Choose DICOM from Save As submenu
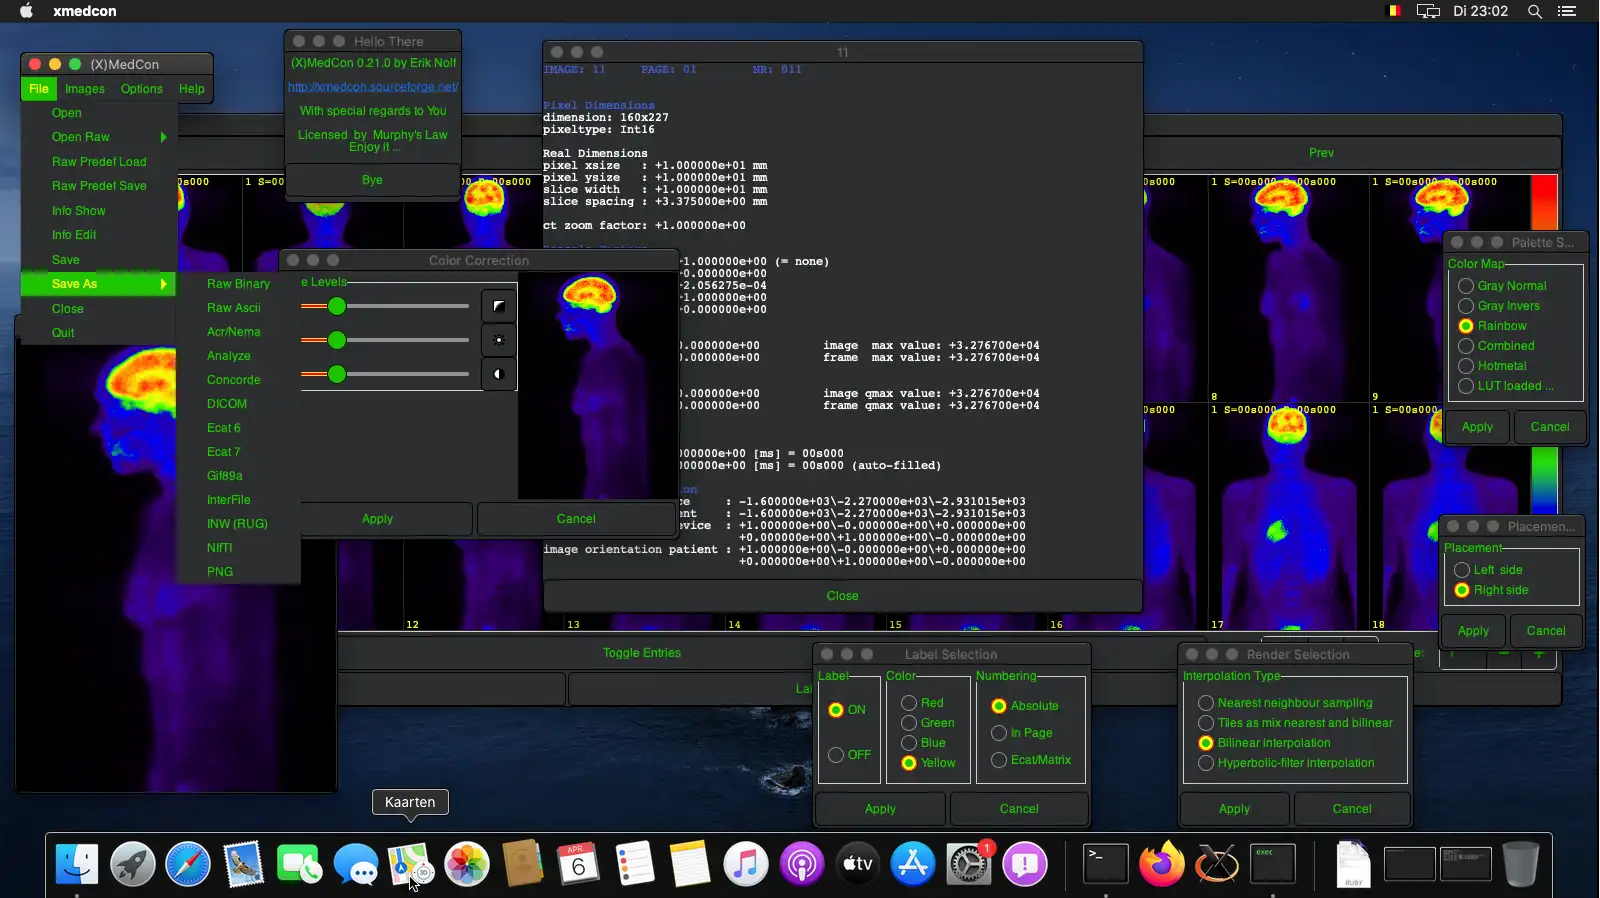 [227, 404]
